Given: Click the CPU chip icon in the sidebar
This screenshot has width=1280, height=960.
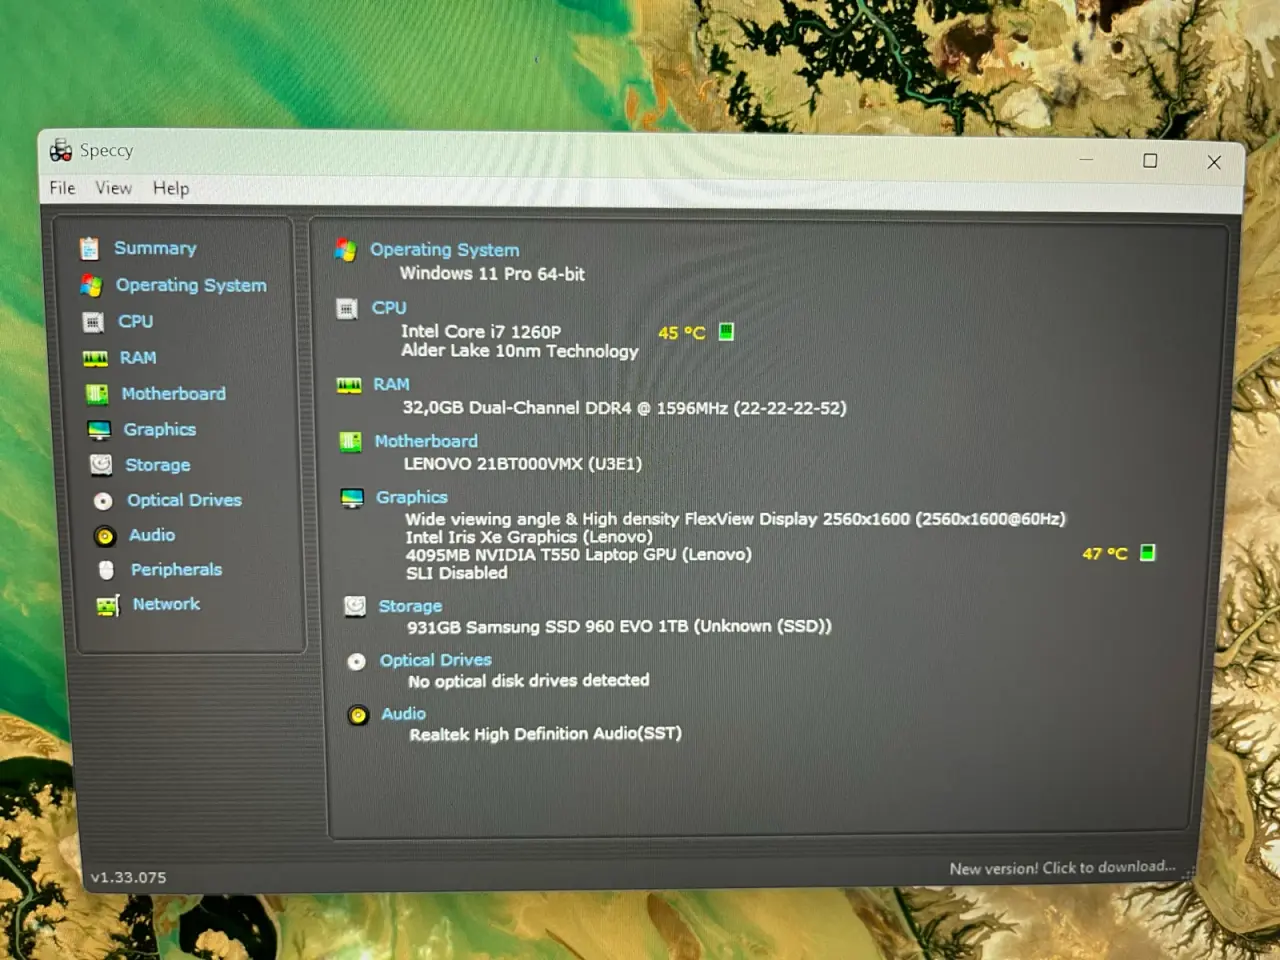Looking at the screenshot, I should click(93, 322).
